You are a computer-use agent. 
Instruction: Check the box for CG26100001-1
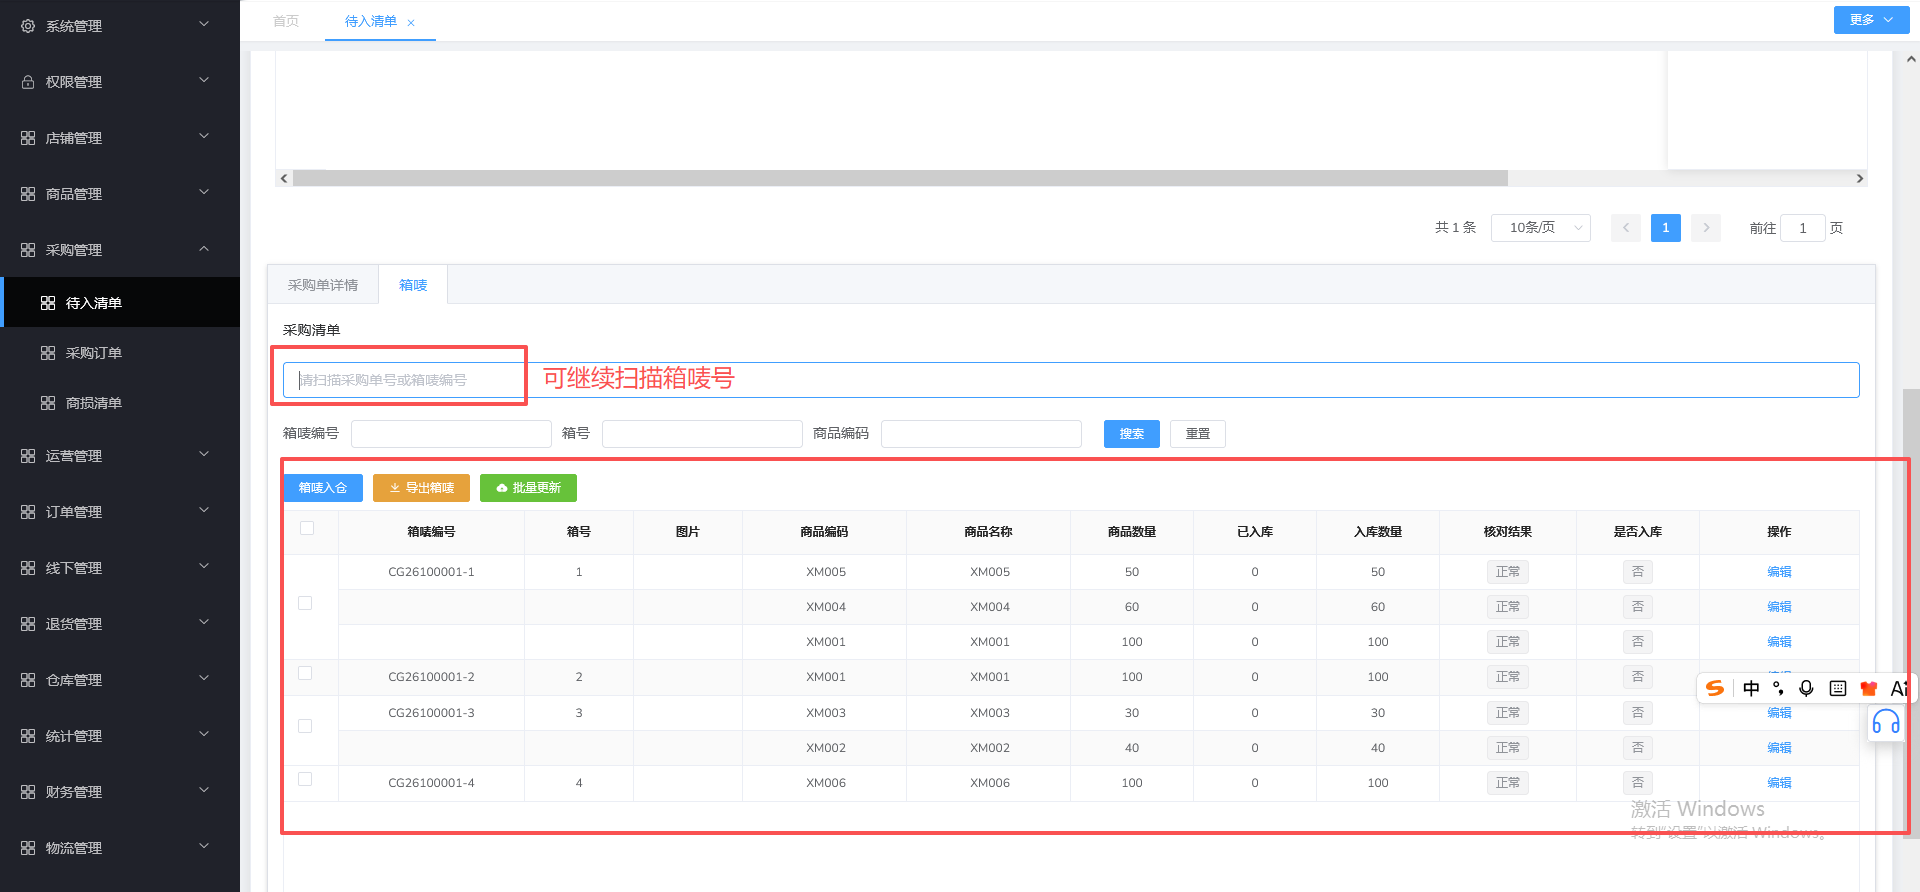coord(305,603)
